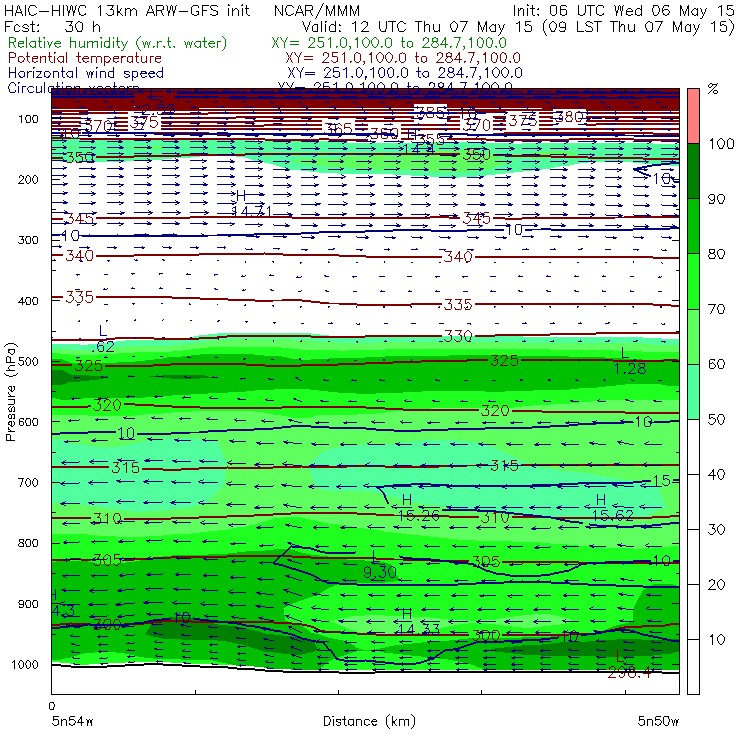740x740 pixels.
Task: Click the '365' potential temperature contour label
Action: (x=339, y=129)
